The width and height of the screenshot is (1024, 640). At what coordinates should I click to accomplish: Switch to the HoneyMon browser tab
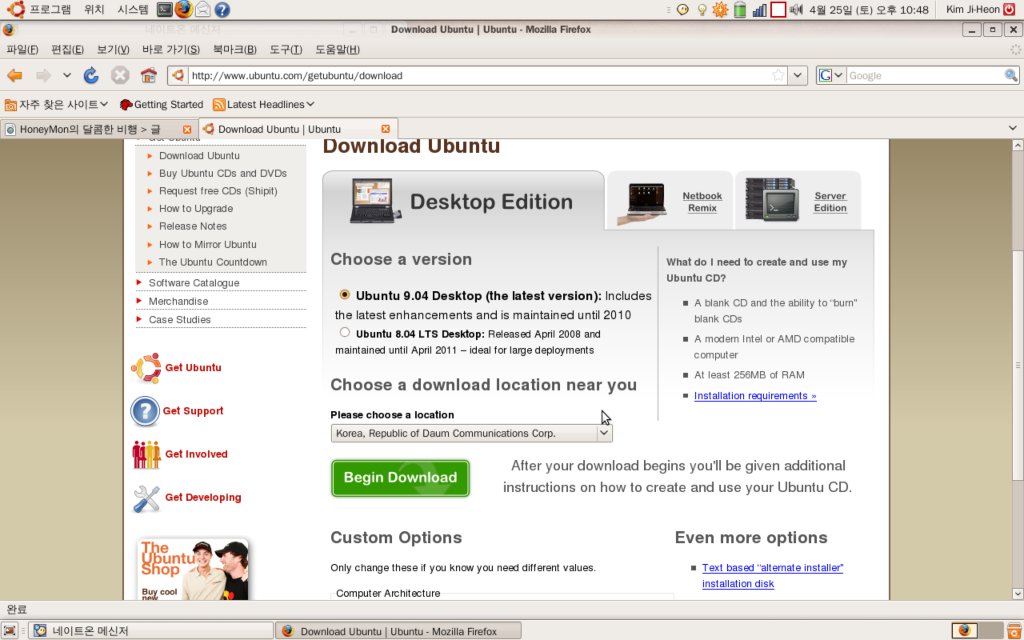98,129
